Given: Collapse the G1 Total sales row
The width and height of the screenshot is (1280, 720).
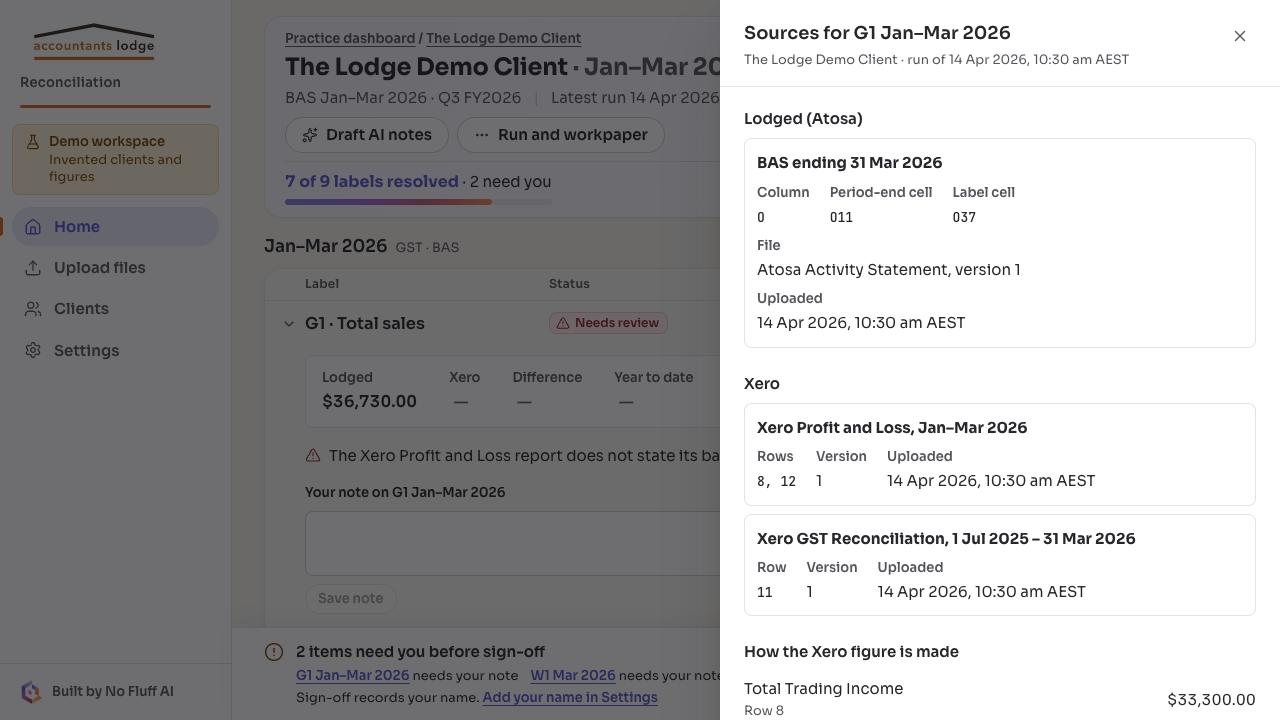Looking at the screenshot, I should pyautogui.click(x=289, y=324).
